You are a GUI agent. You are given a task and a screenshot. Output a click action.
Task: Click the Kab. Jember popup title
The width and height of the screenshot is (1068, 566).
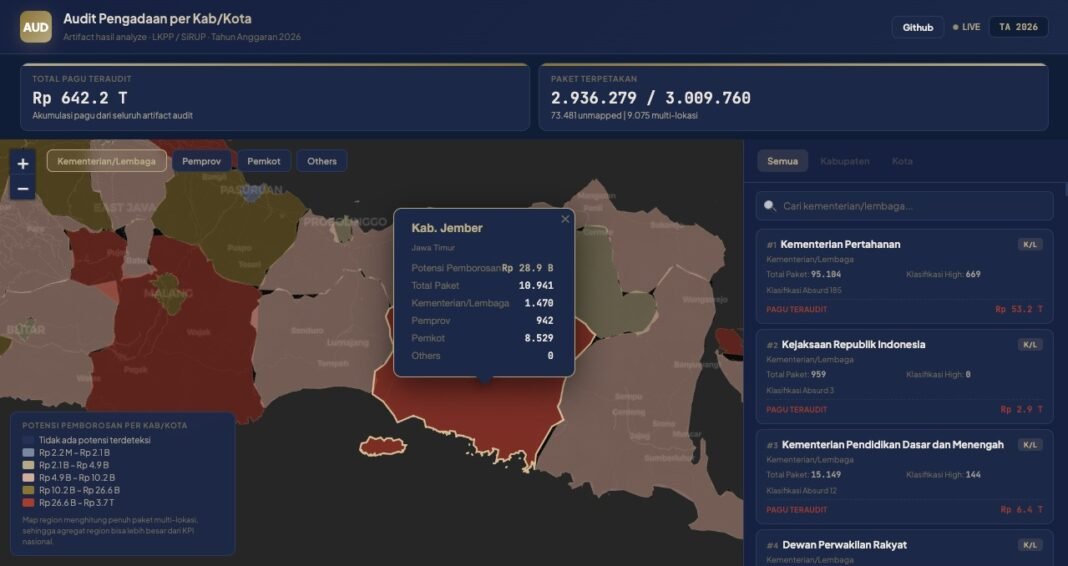tap(447, 228)
